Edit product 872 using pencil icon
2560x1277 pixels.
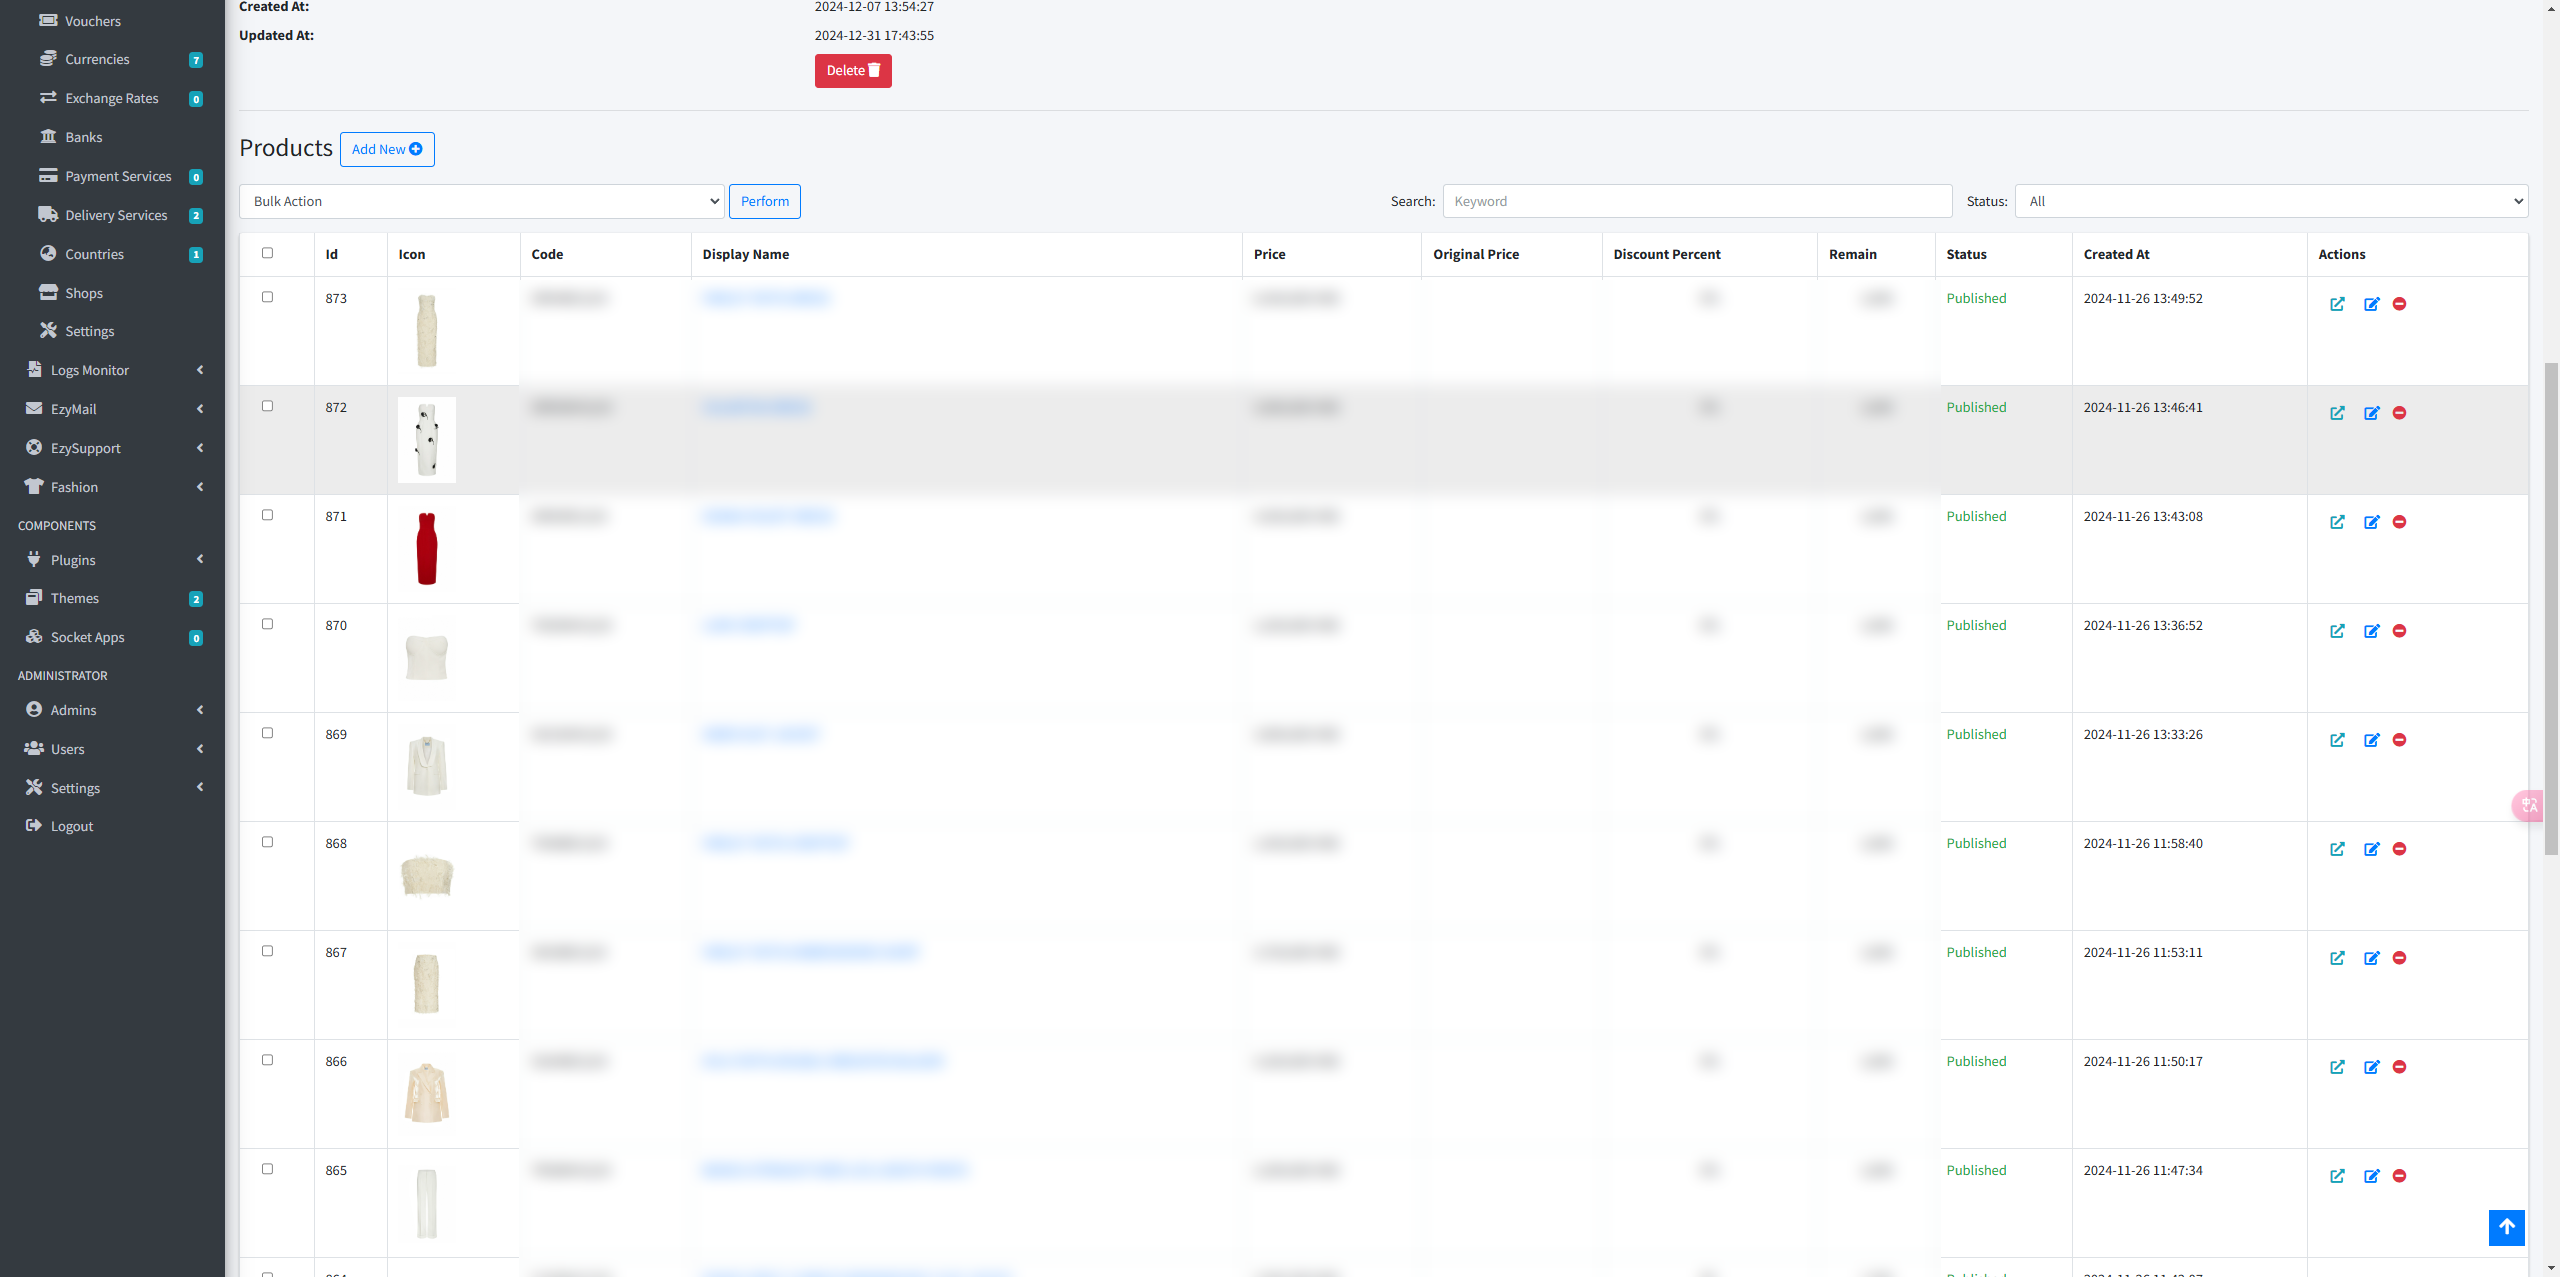[x=2371, y=413]
